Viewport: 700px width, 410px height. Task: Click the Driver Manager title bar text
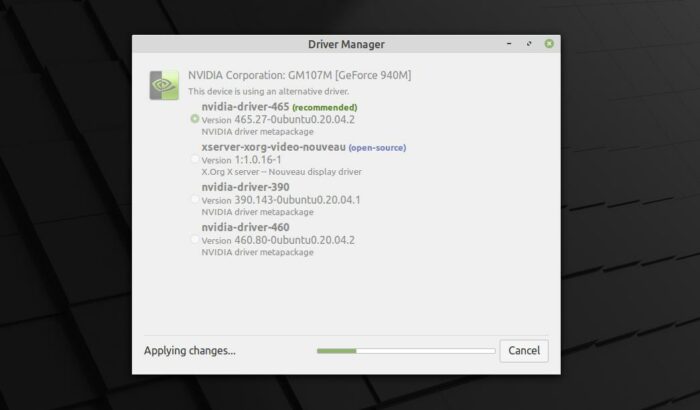tap(346, 44)
